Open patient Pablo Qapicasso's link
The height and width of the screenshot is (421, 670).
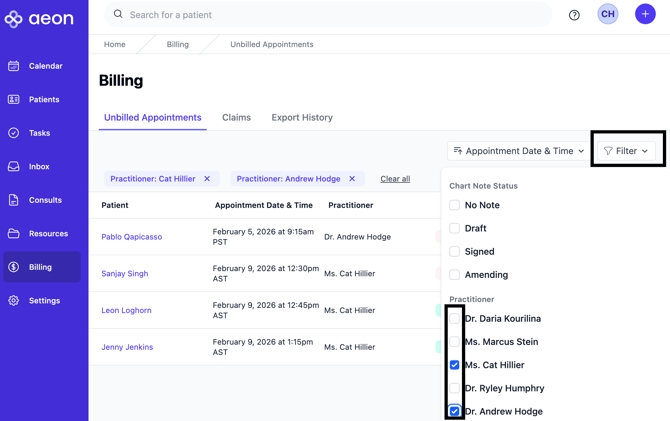pos(131,237)
